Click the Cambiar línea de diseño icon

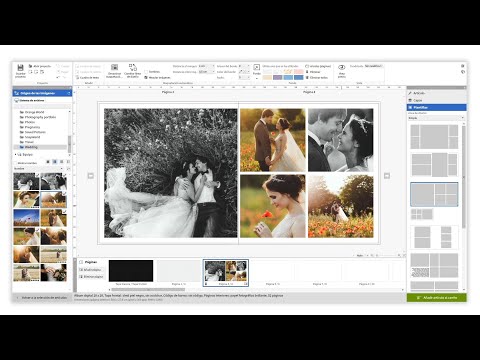click(x=133, y=67)
